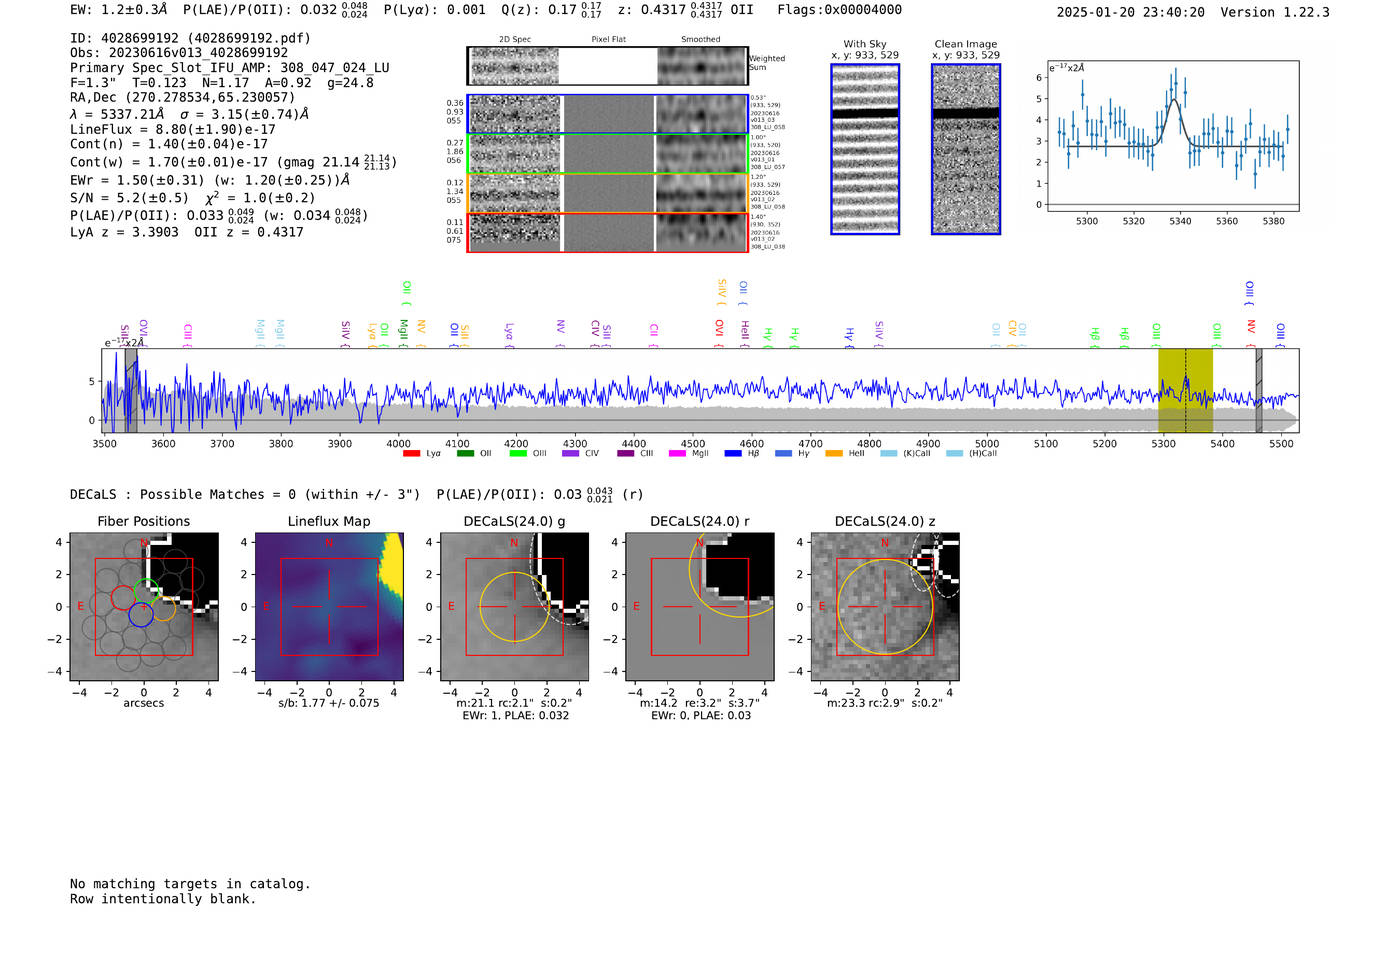This screenshot has width=1400, height=953.
Task: Open the DECaLS(24.0) r image
Action: tap(700, 607)
